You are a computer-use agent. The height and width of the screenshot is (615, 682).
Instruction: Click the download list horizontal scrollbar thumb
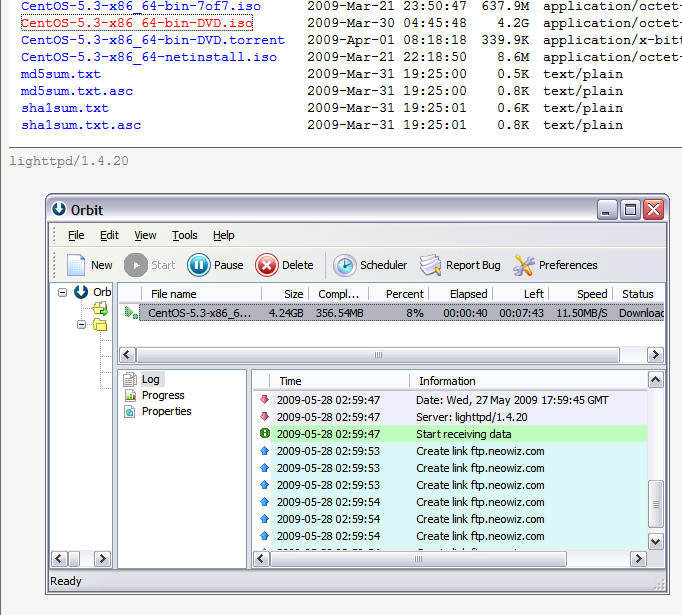point(378,354)
